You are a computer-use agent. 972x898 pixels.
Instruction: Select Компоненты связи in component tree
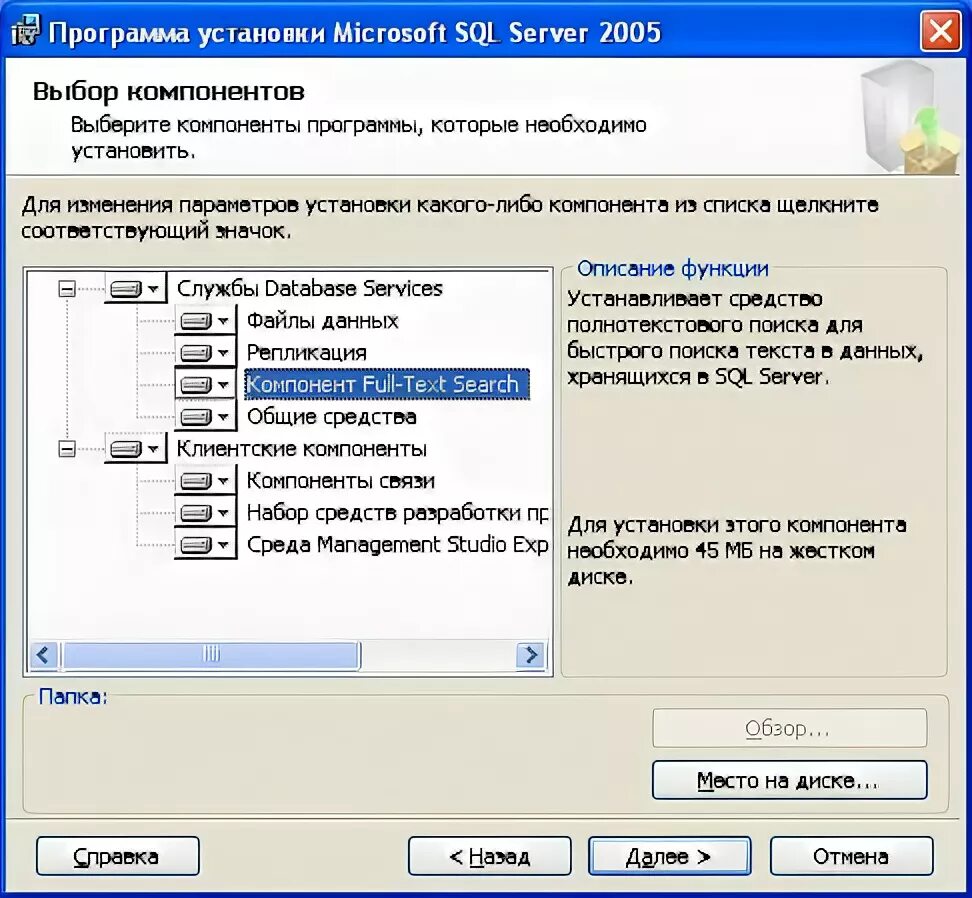click(340, 481)
